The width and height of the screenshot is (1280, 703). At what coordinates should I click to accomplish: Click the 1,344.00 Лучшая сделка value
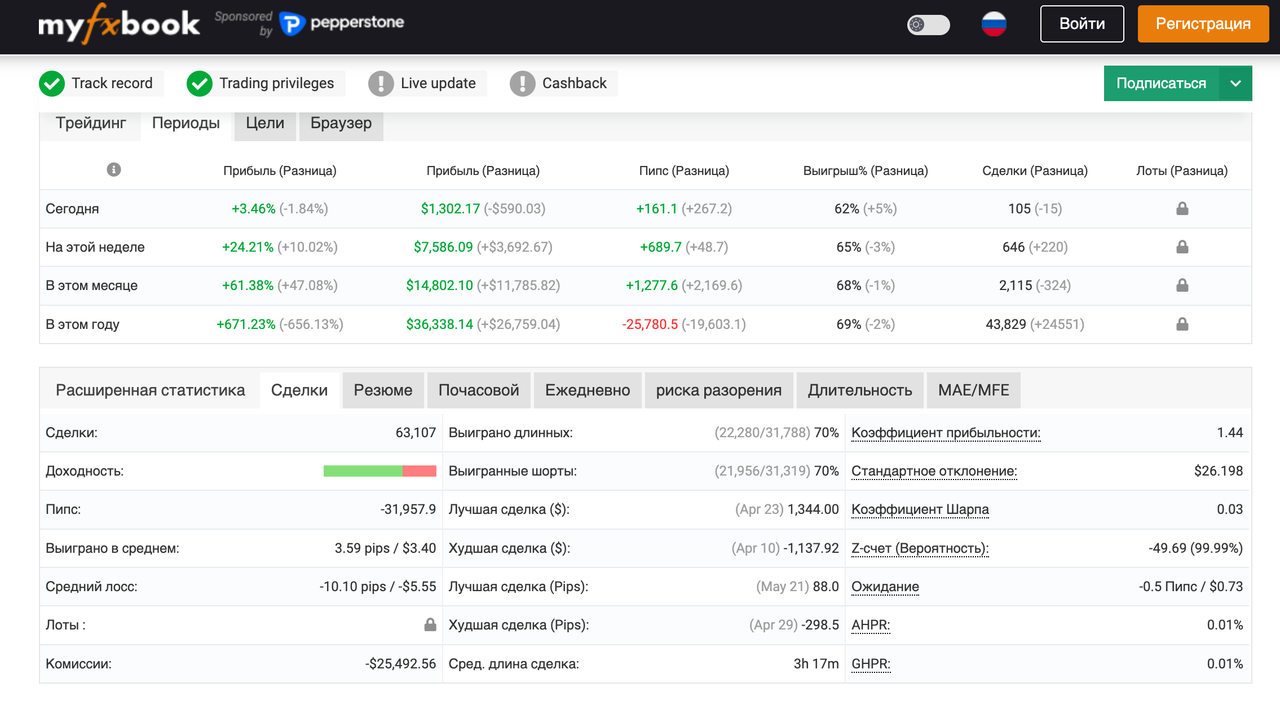813,509
